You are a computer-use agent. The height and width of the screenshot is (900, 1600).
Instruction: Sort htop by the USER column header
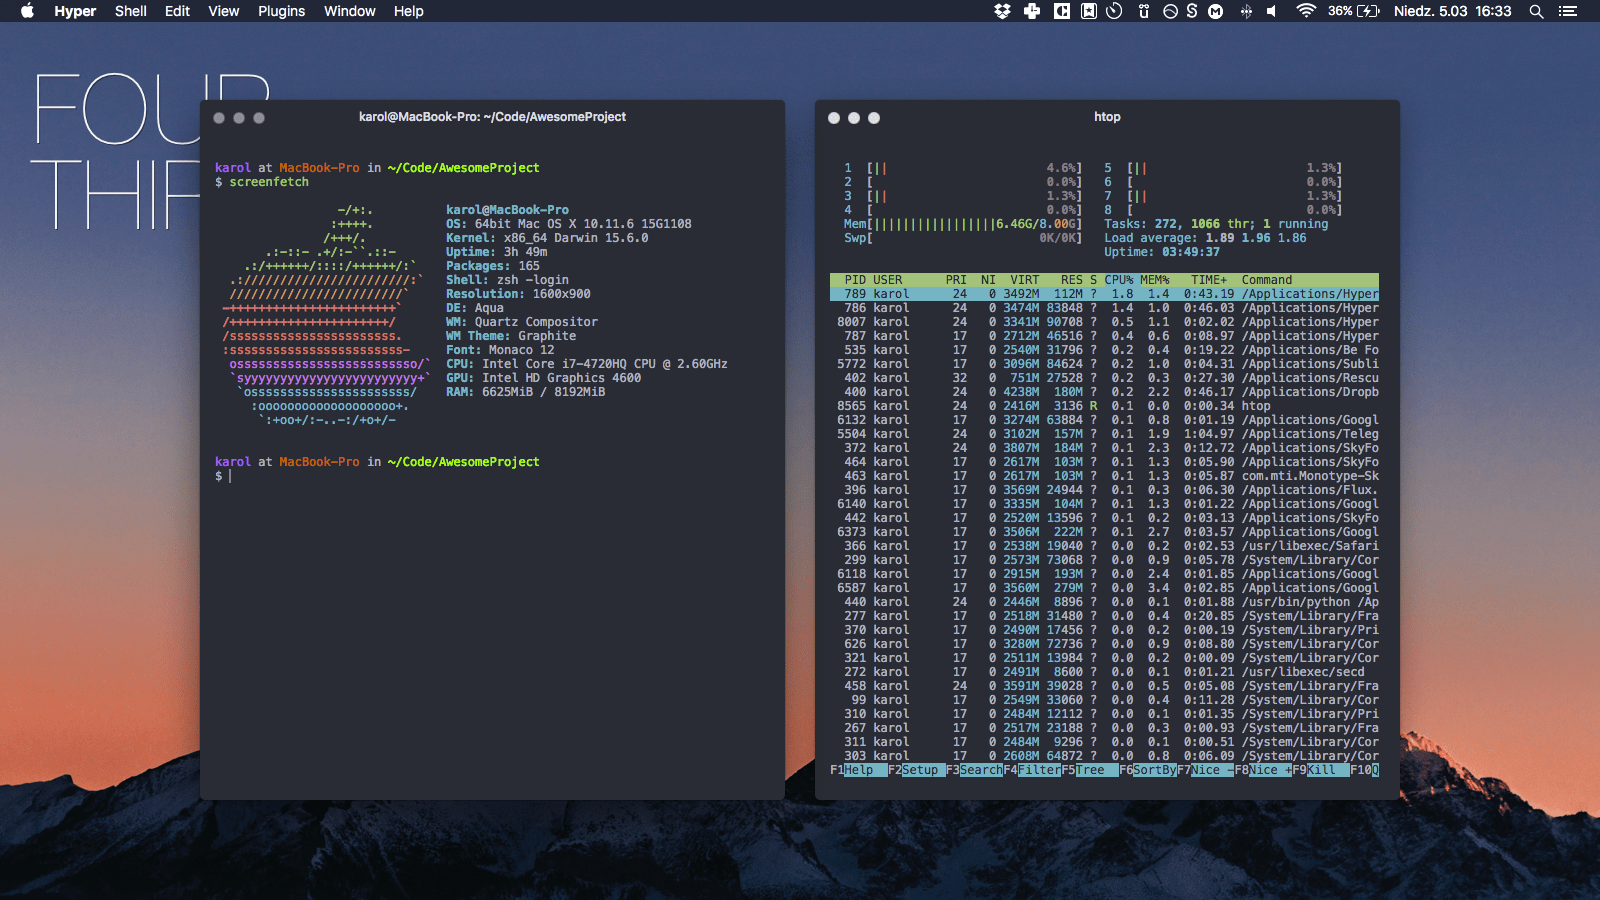coord(888,280)
